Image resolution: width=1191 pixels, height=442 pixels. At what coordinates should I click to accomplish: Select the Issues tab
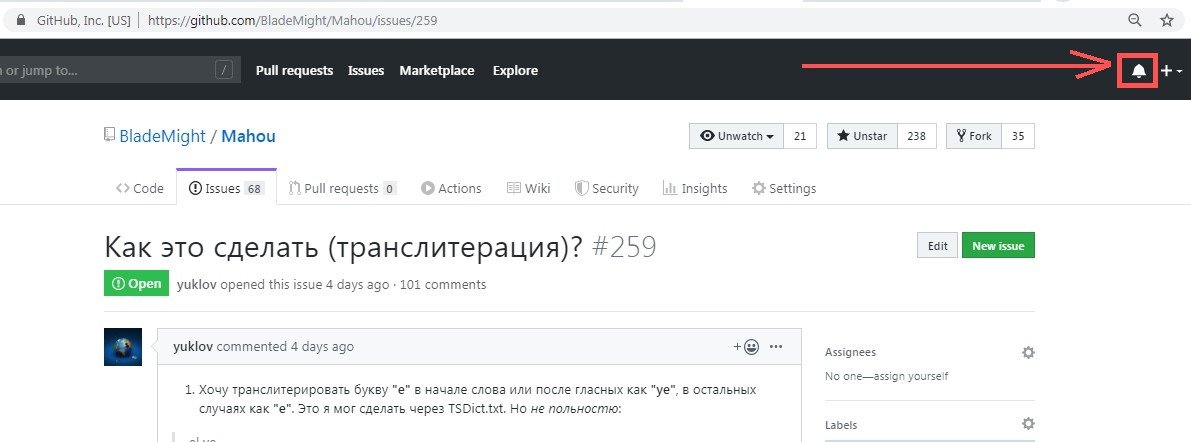[x=226, y=188]
